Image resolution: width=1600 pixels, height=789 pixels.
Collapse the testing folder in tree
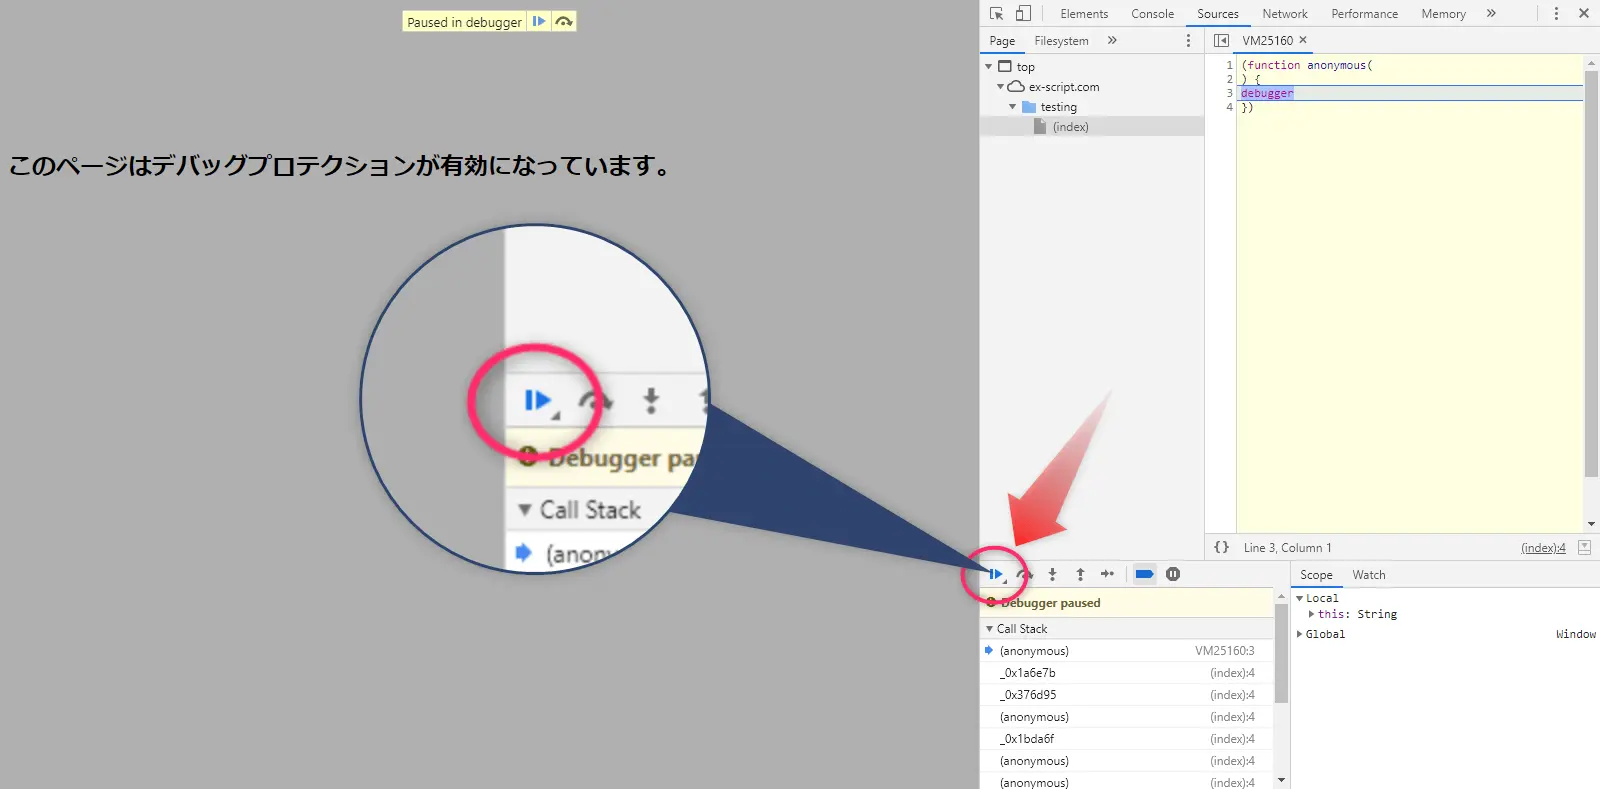tap(1012, 107)
